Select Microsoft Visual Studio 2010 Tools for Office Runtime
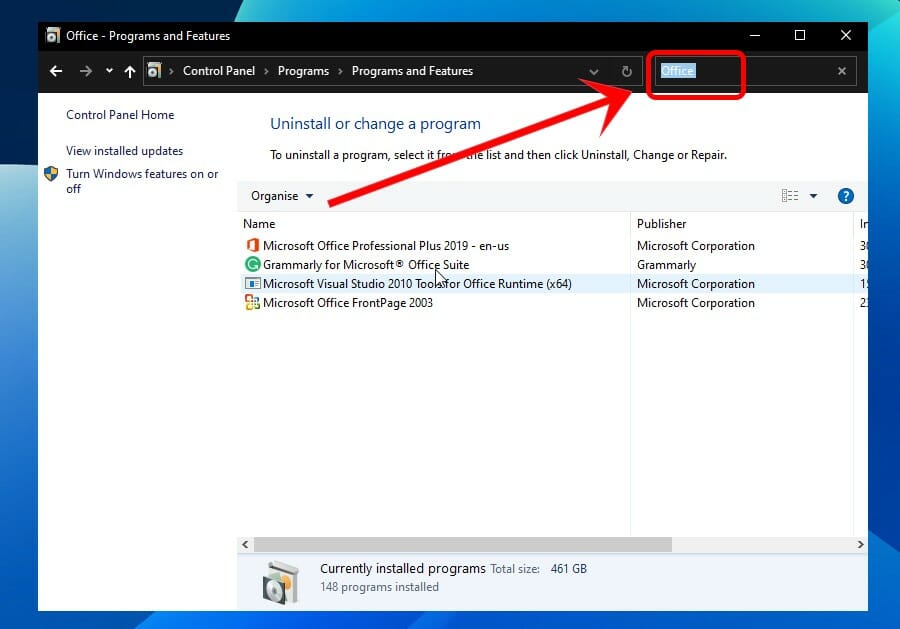The width and height of the screenshot is (900, 629). pyautogui.click(x=417, y=284)
